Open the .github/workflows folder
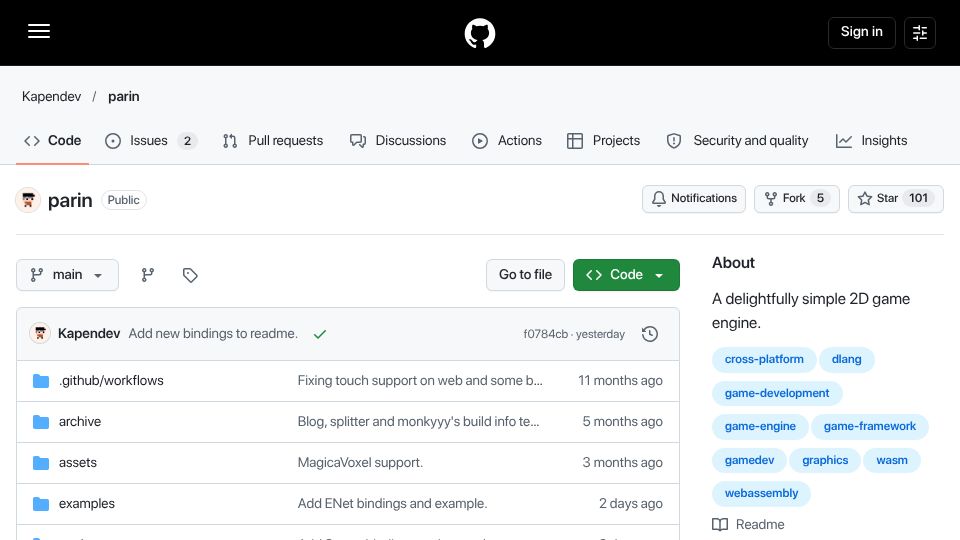Image resolution: width=960 pixels, height=540 pixels. coord(111,381)
